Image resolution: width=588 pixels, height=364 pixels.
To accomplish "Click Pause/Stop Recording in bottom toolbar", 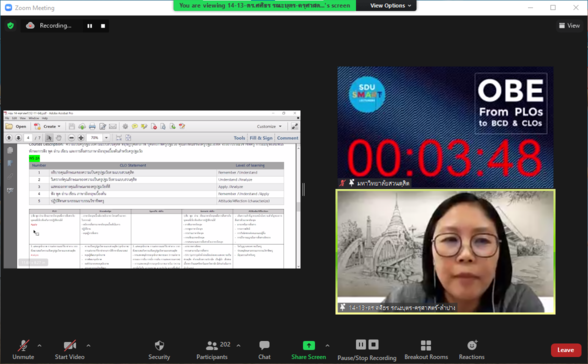I will 367,350.
